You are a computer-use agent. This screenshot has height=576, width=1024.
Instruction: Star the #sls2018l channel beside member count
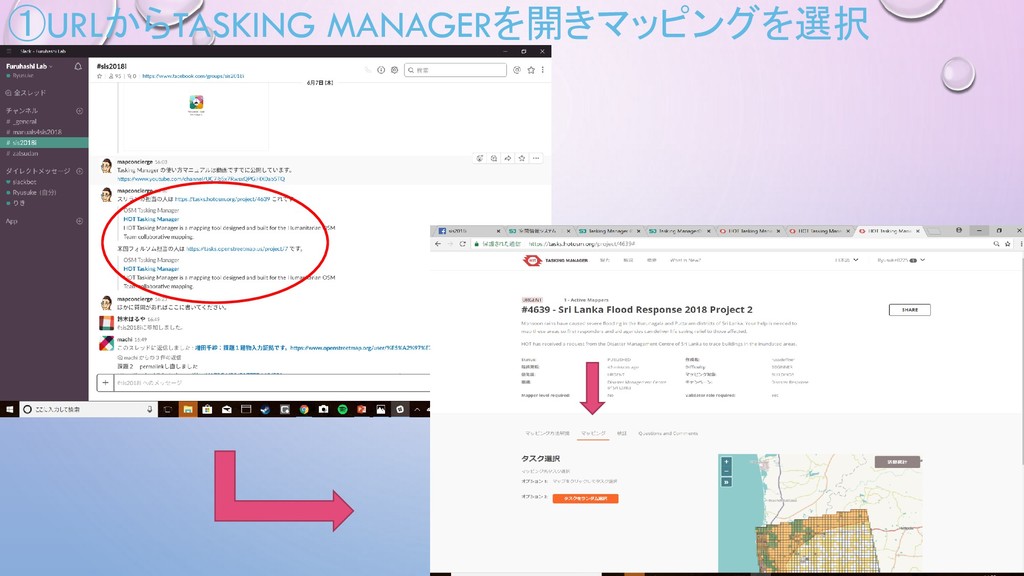coord(99,76)
